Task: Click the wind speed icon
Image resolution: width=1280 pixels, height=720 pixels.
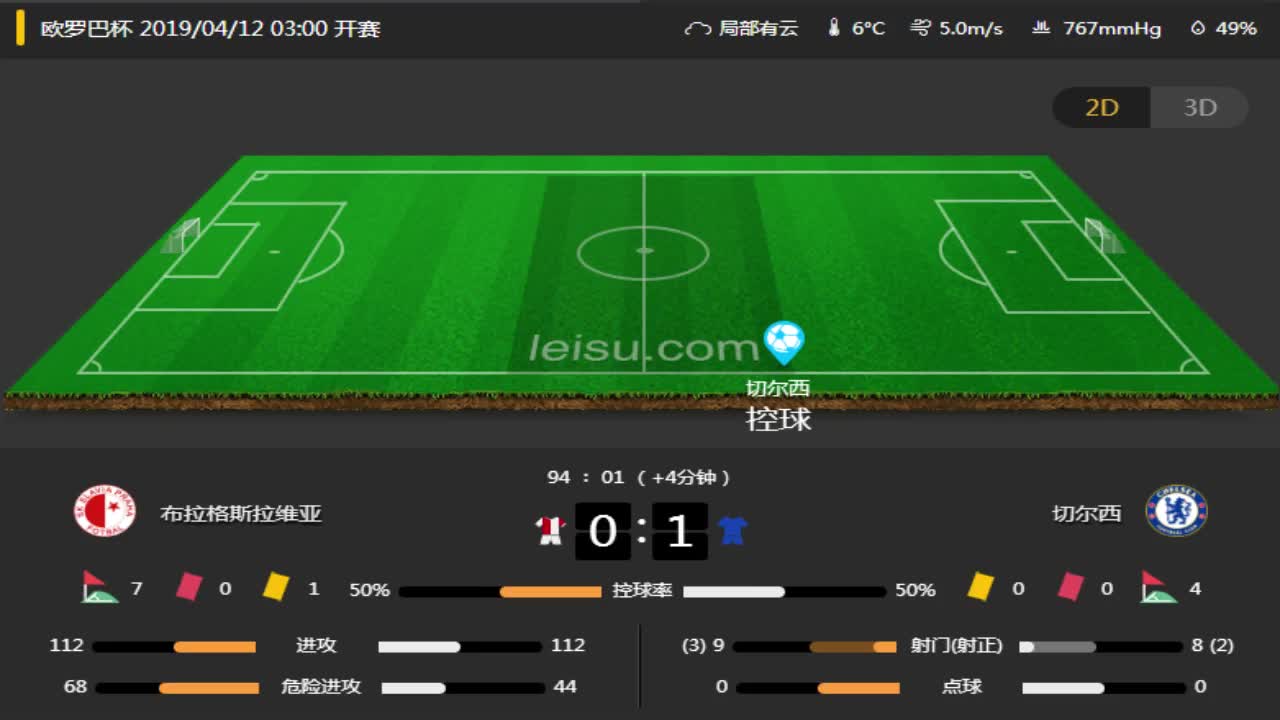Action: [920, 28]
